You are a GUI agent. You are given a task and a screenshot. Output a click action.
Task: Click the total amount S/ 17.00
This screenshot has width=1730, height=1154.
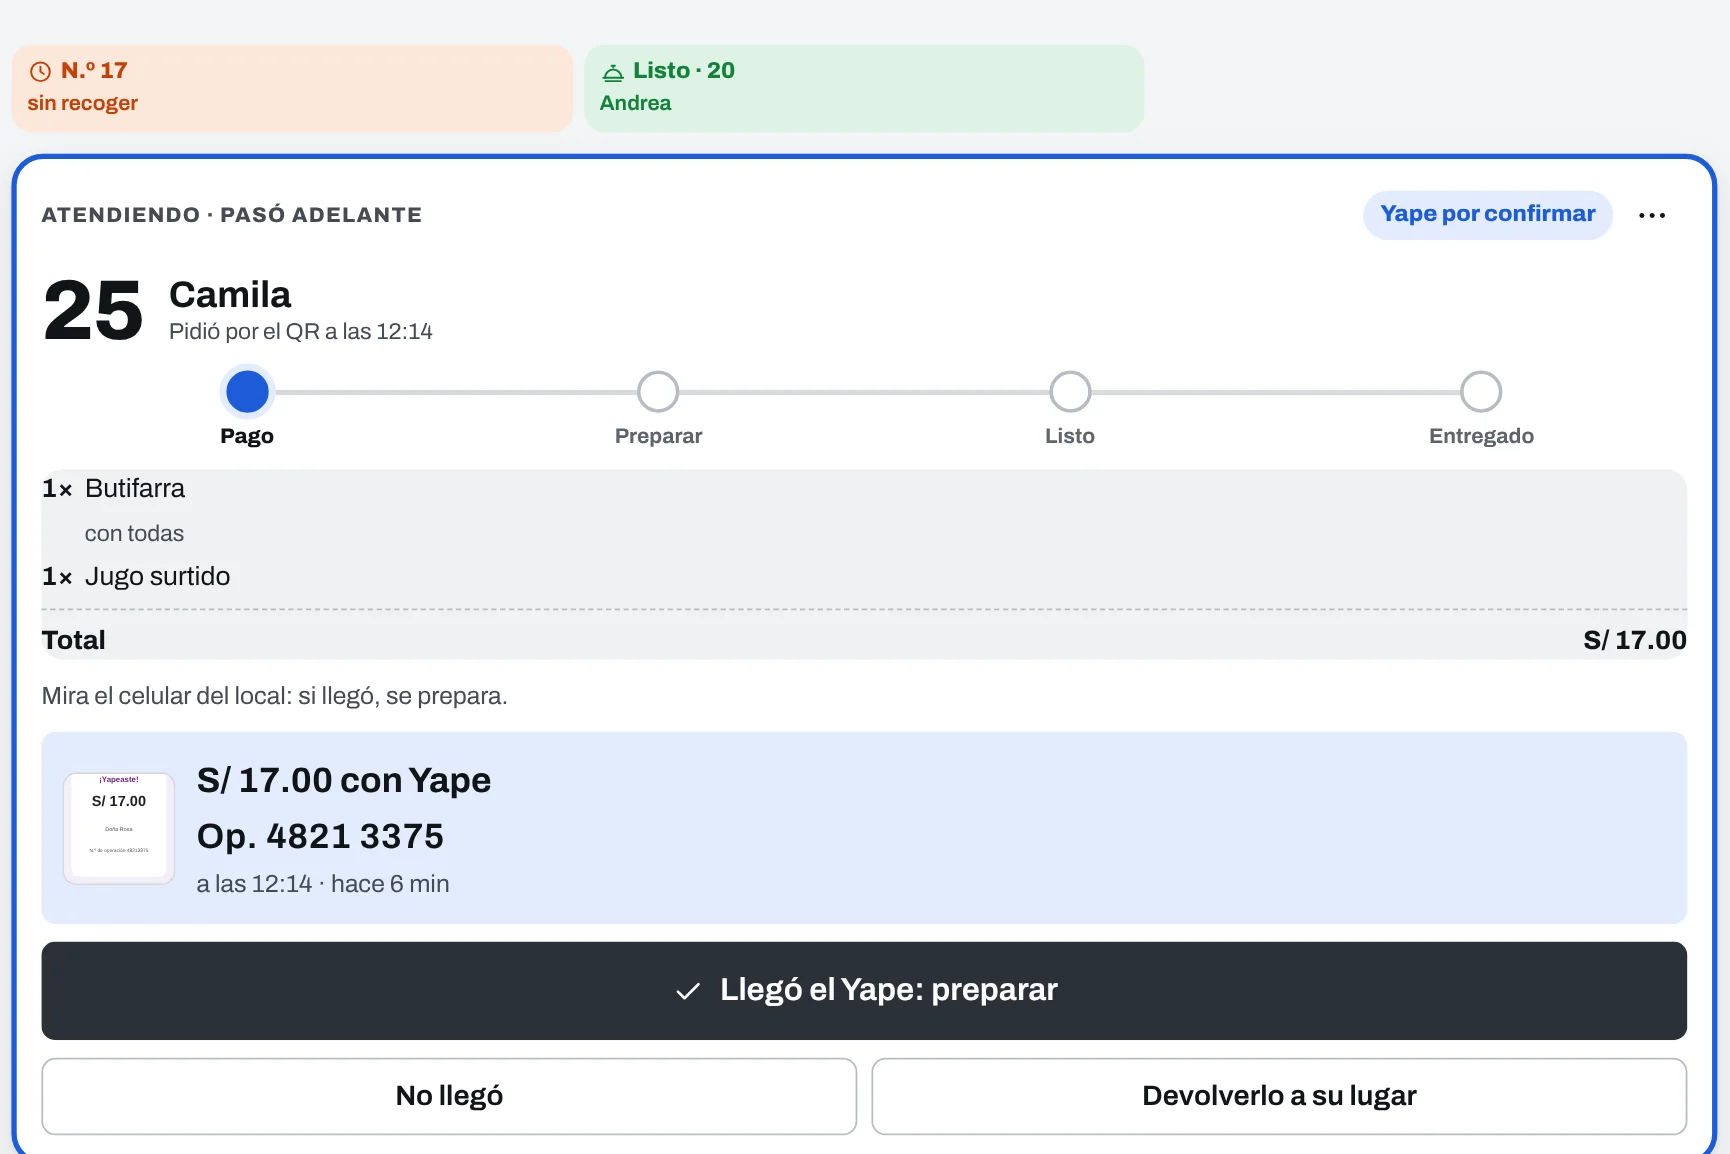tap(1635, 640)
